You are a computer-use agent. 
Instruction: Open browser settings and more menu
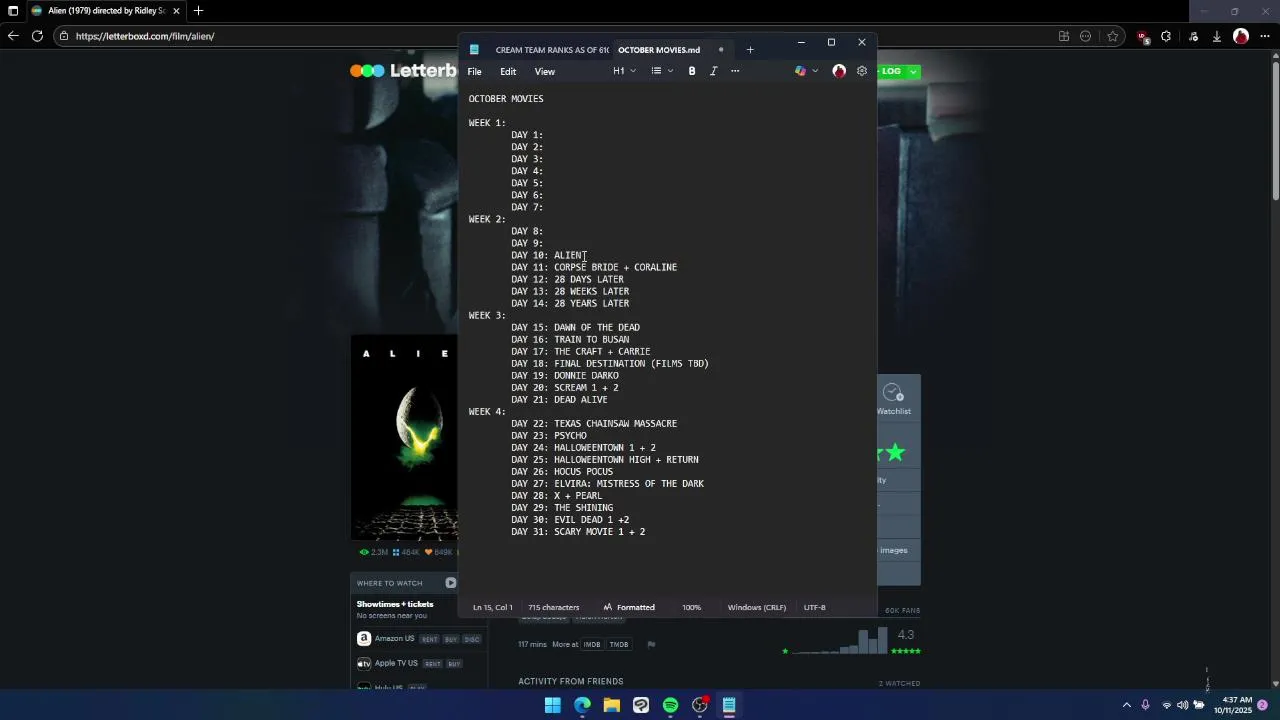click(x=1266, y=36)
